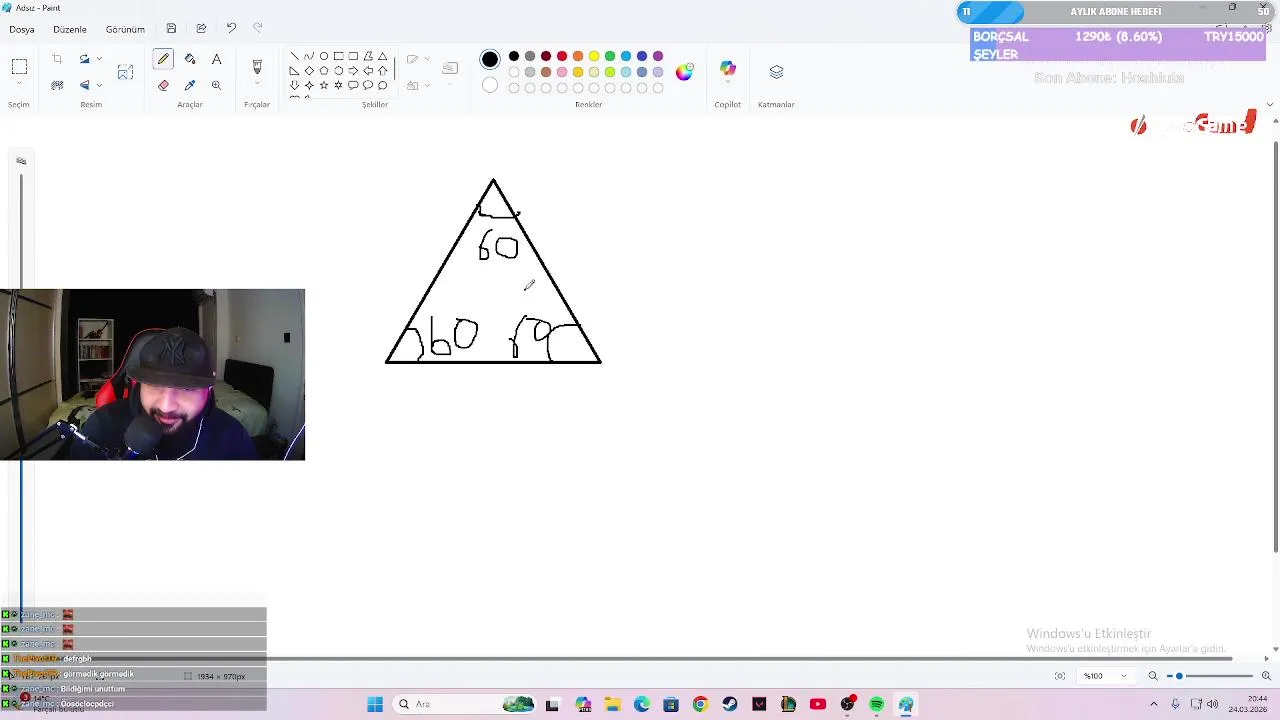Open the Düzenle menu
Image resolution: width=1280 pixels, height=720 pixels.
coord(70,29)
